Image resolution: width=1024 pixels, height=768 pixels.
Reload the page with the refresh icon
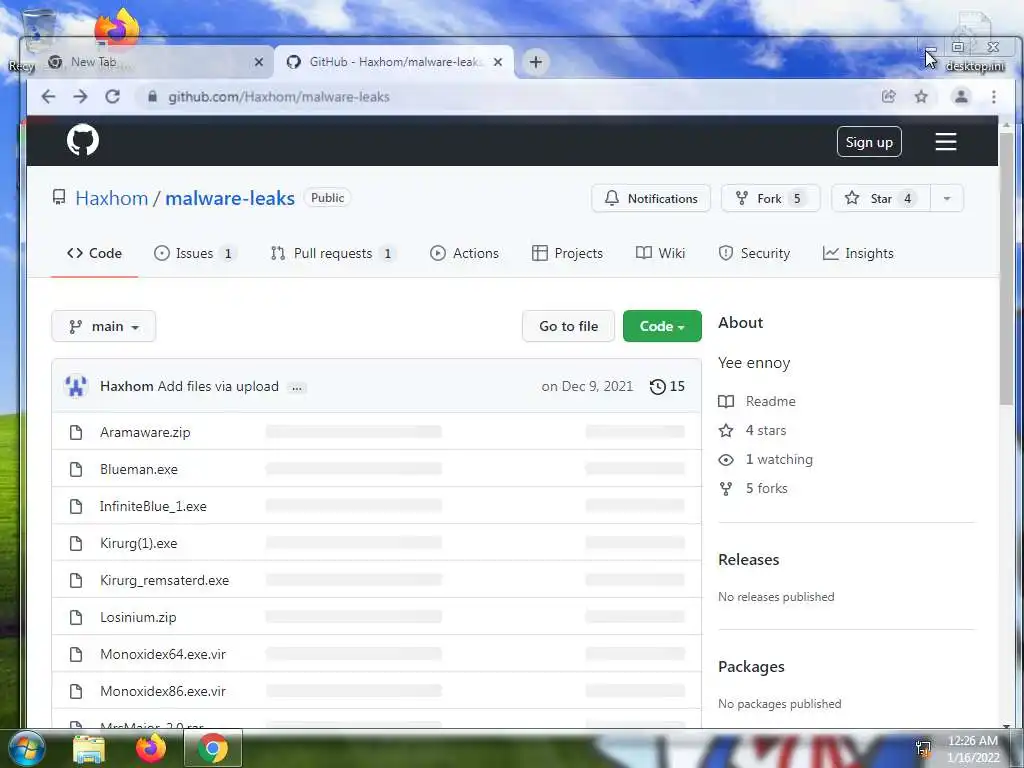tap(112, 97)
